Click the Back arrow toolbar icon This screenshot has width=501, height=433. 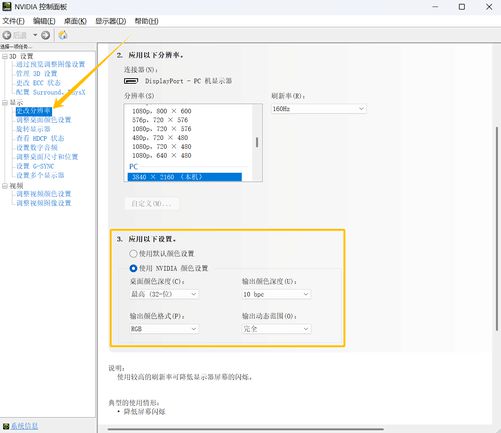[7, 35]
